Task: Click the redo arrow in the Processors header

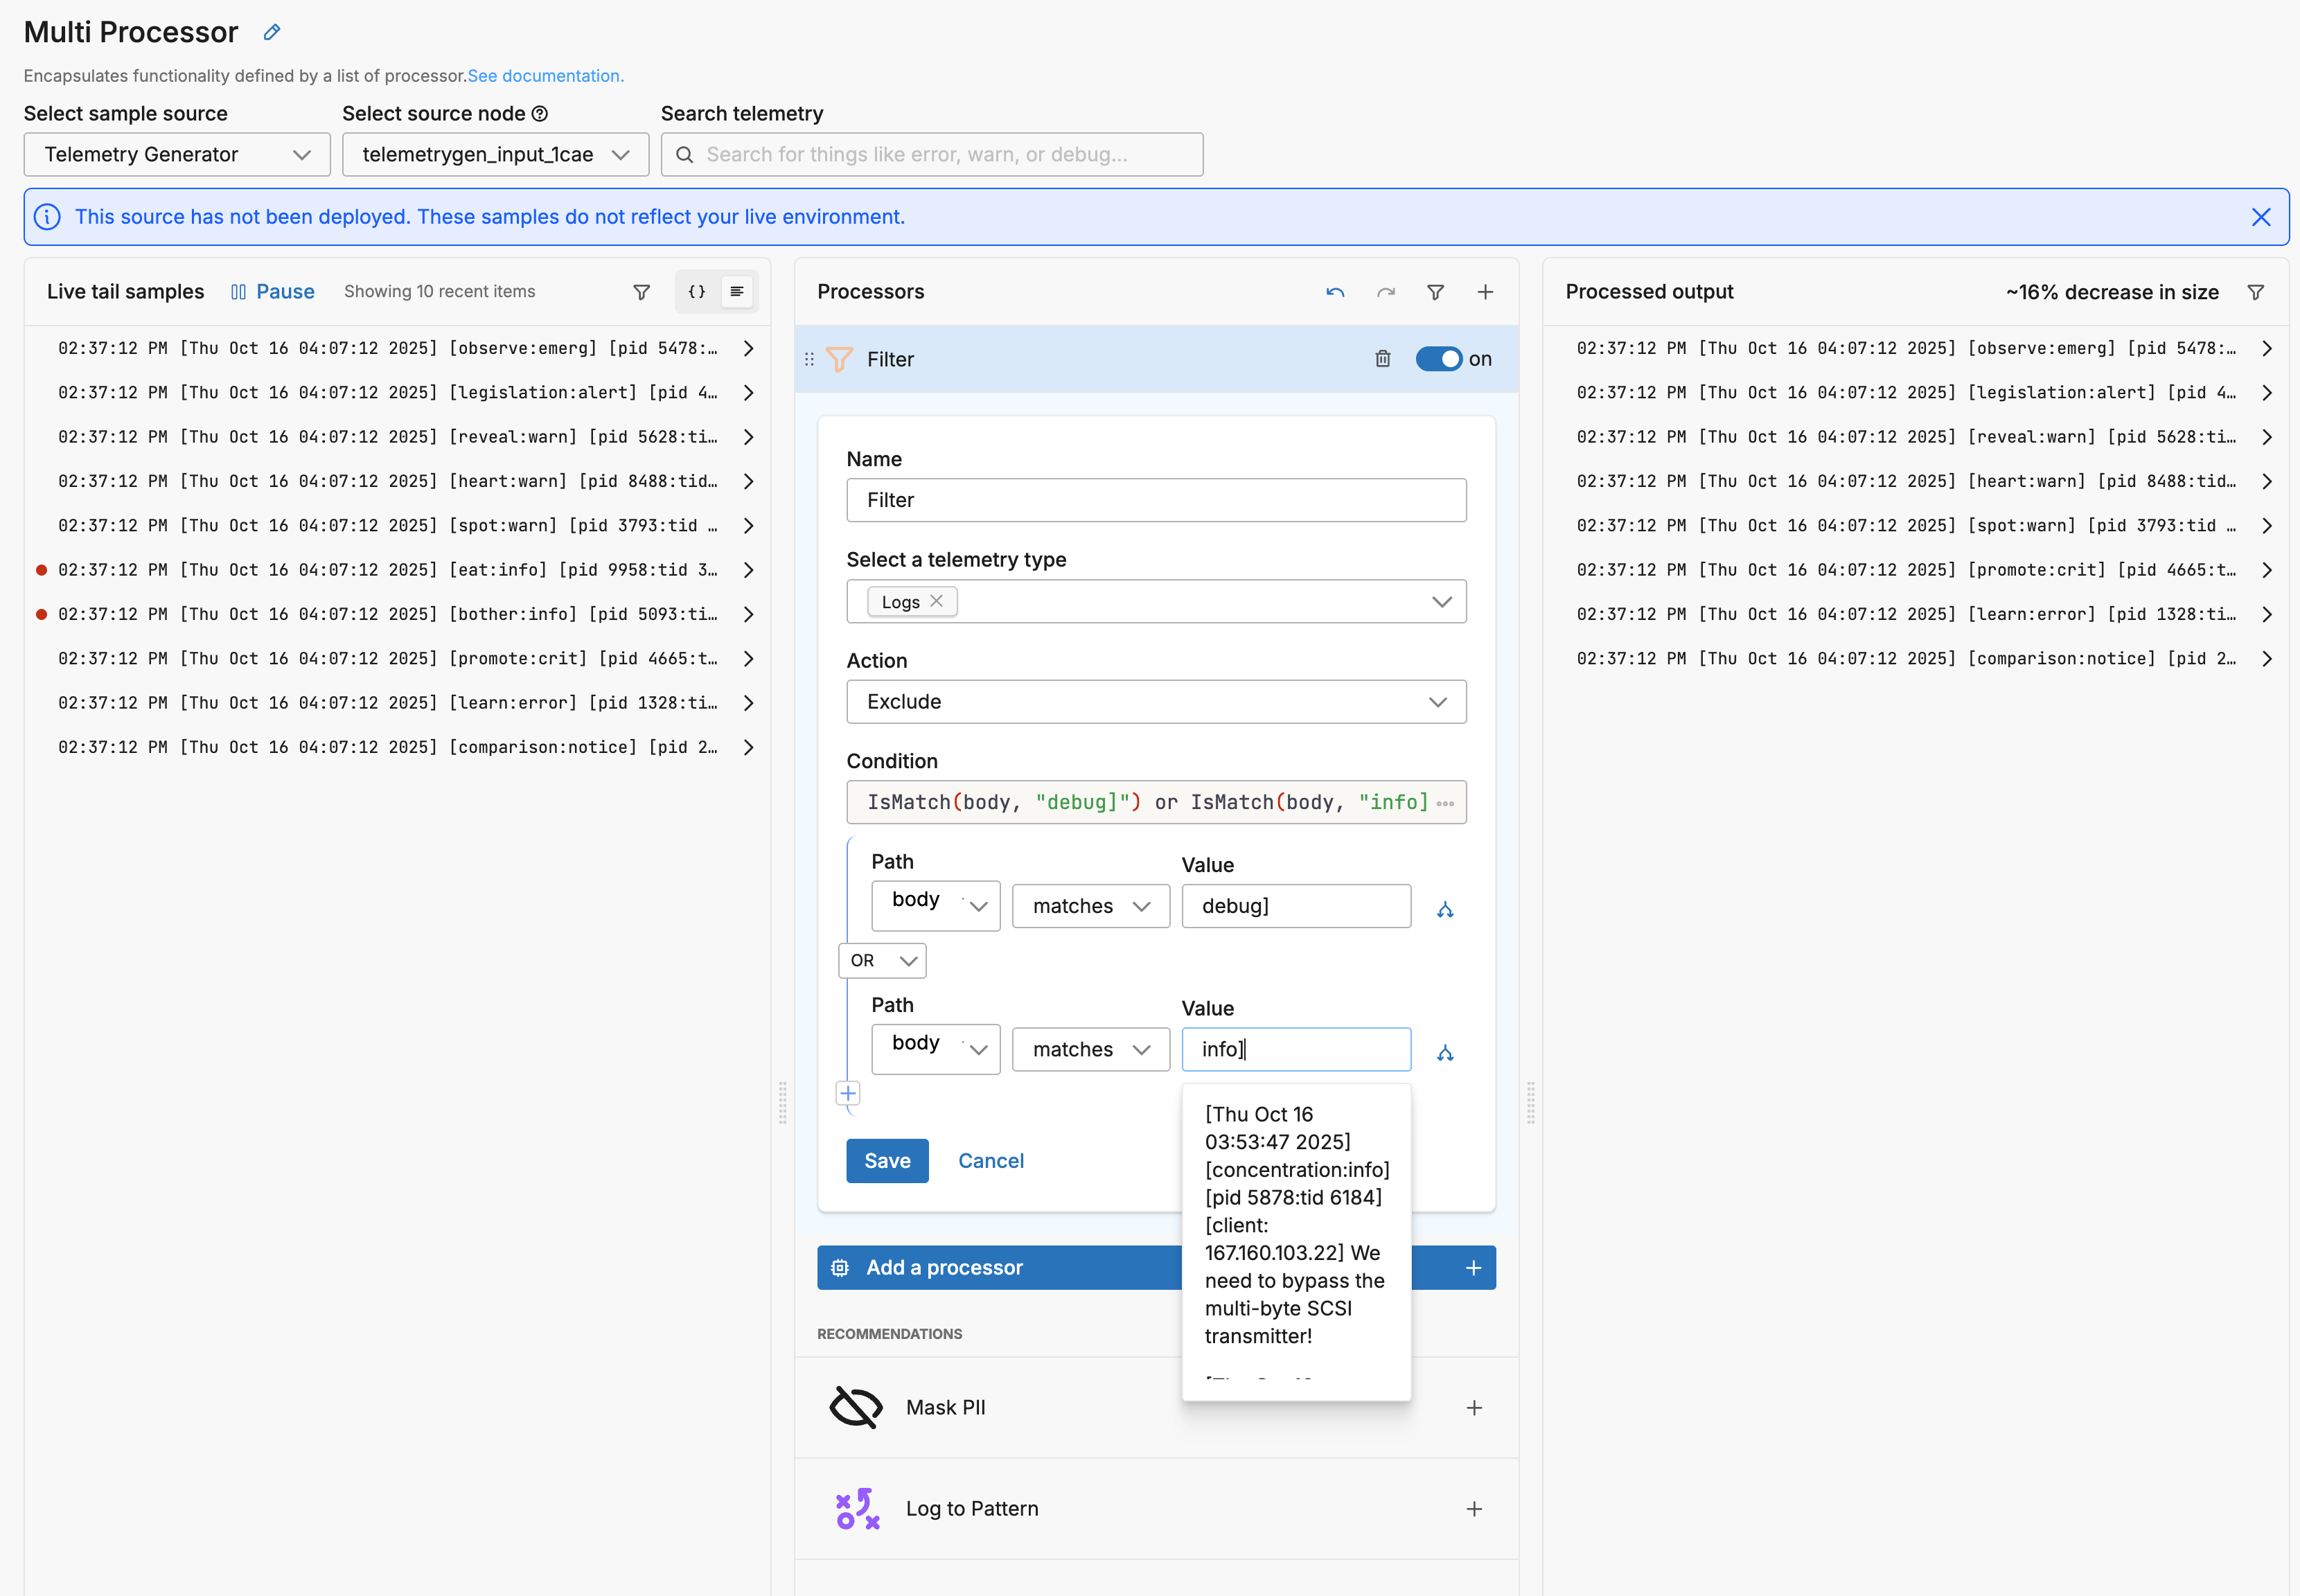Action: coord(1385,292)
